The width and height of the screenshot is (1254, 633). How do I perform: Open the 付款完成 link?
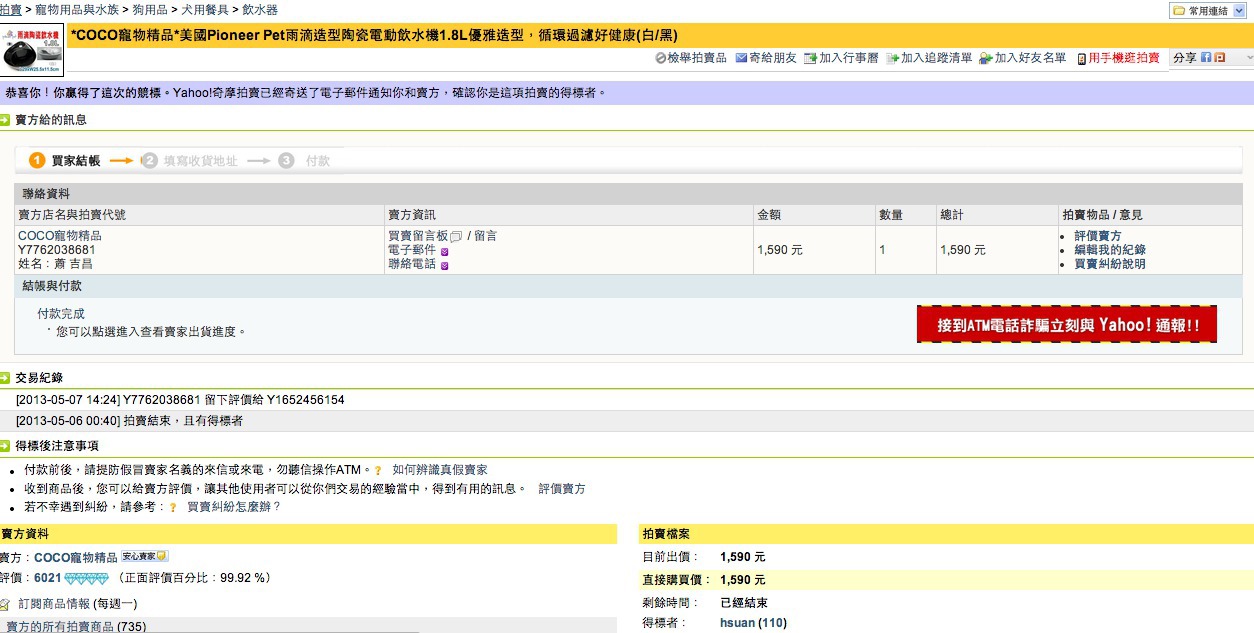pos(61,314)
